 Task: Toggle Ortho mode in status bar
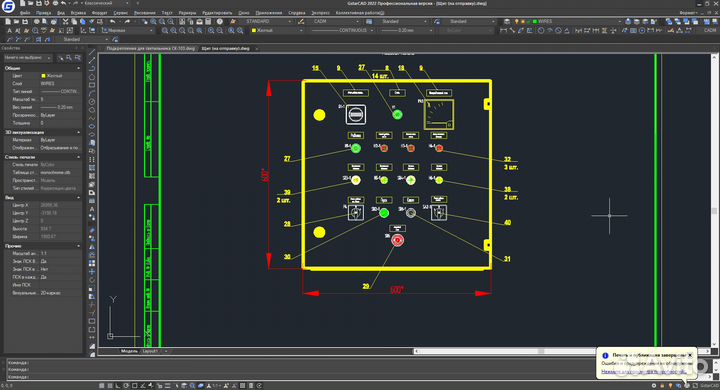[118, 386]
